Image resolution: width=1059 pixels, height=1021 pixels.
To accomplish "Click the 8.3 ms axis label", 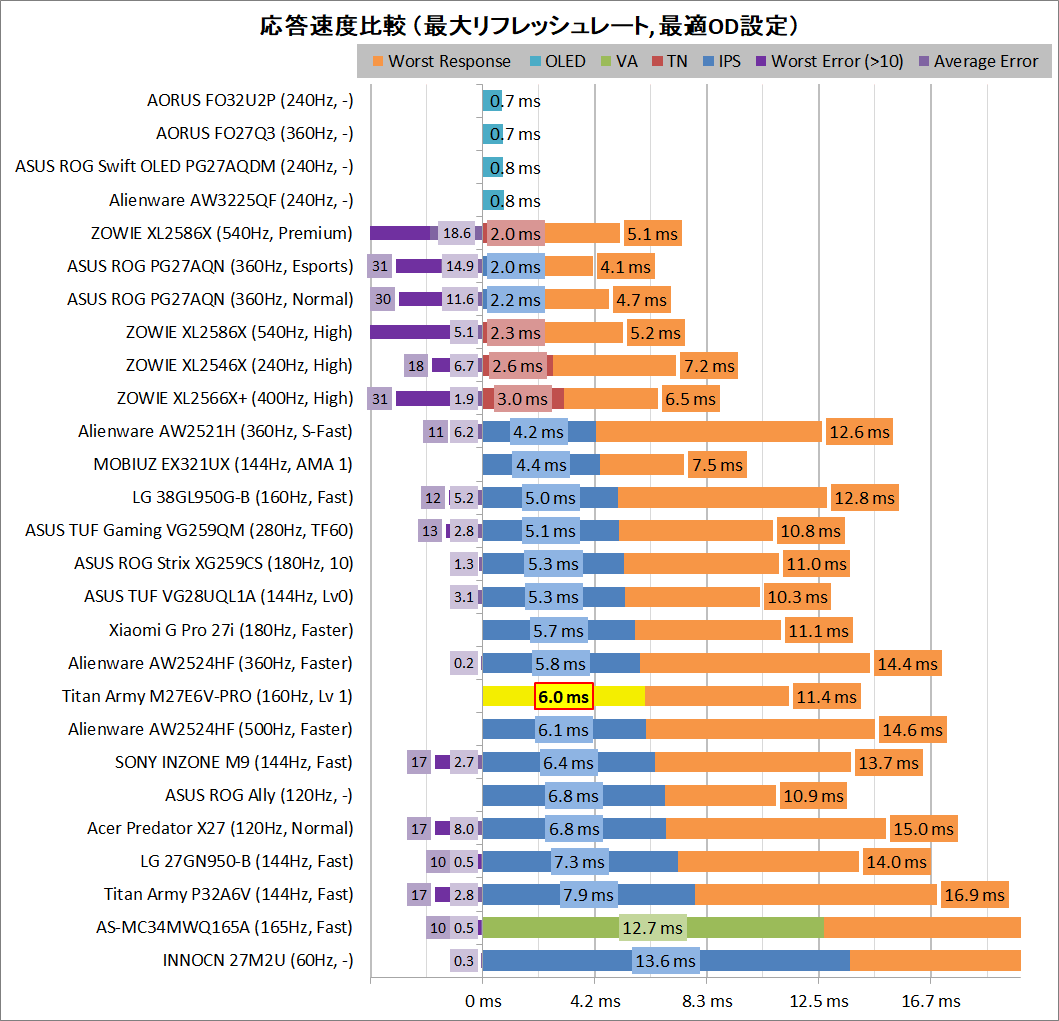I will (707, 1001).
